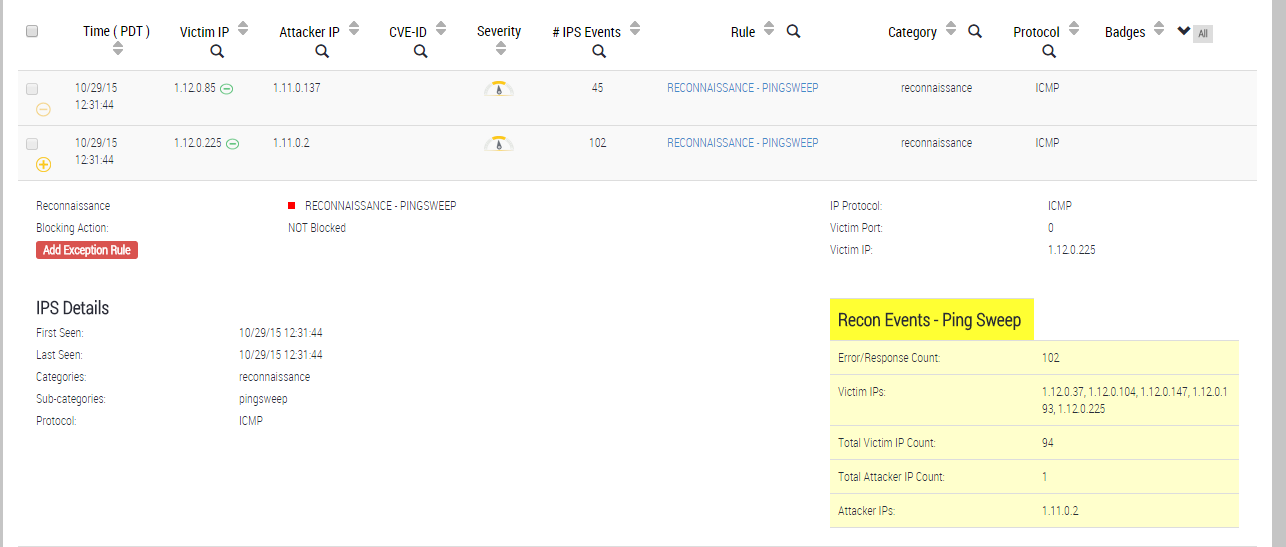Check the row checkbox for victim 1.12.0.85
The width and height of the screenshot is (1286, 547).
(32, 89)
